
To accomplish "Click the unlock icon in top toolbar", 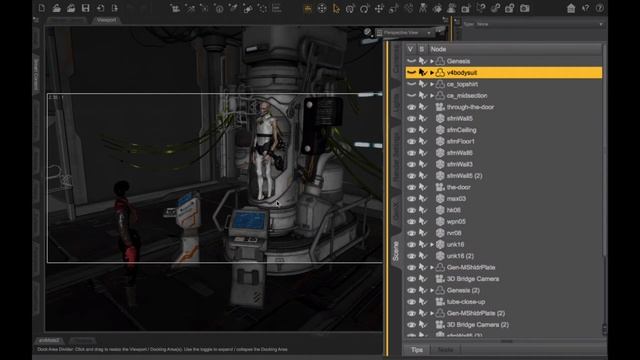I will (x=510, y=8).
